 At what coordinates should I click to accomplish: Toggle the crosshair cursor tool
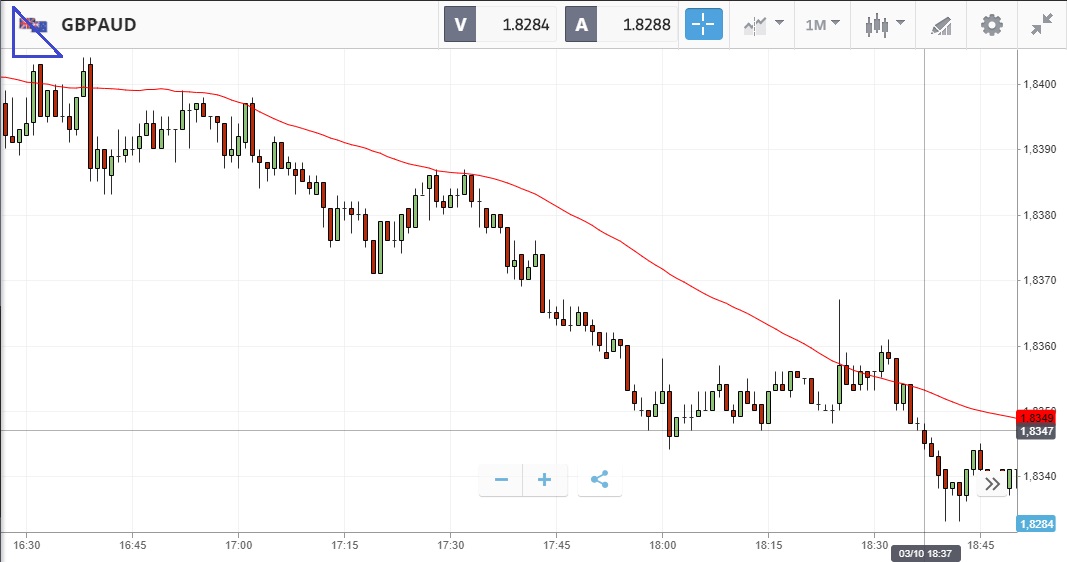coord(704,25)
